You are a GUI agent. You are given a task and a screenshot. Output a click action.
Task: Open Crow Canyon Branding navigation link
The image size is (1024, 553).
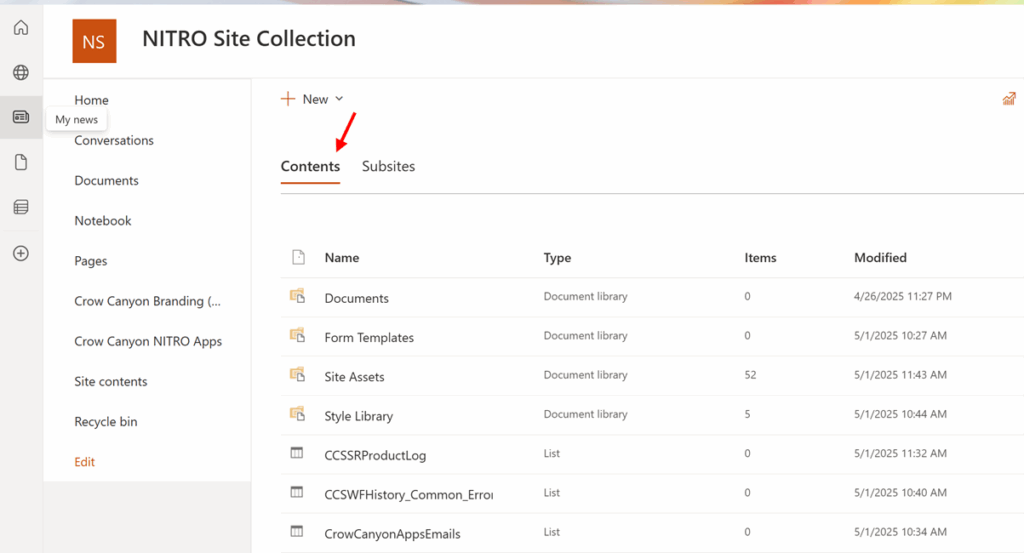[x=148, y=301]
